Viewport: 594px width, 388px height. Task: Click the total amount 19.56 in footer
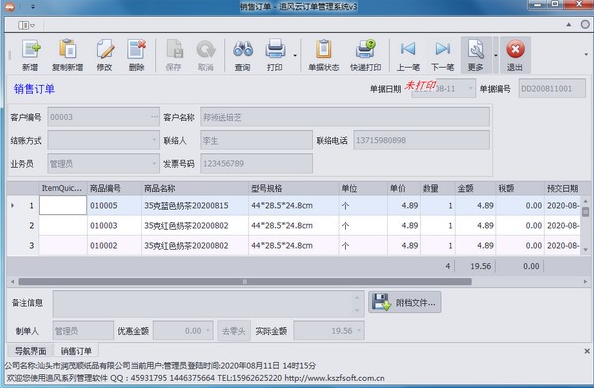click(x=480, y=266)
